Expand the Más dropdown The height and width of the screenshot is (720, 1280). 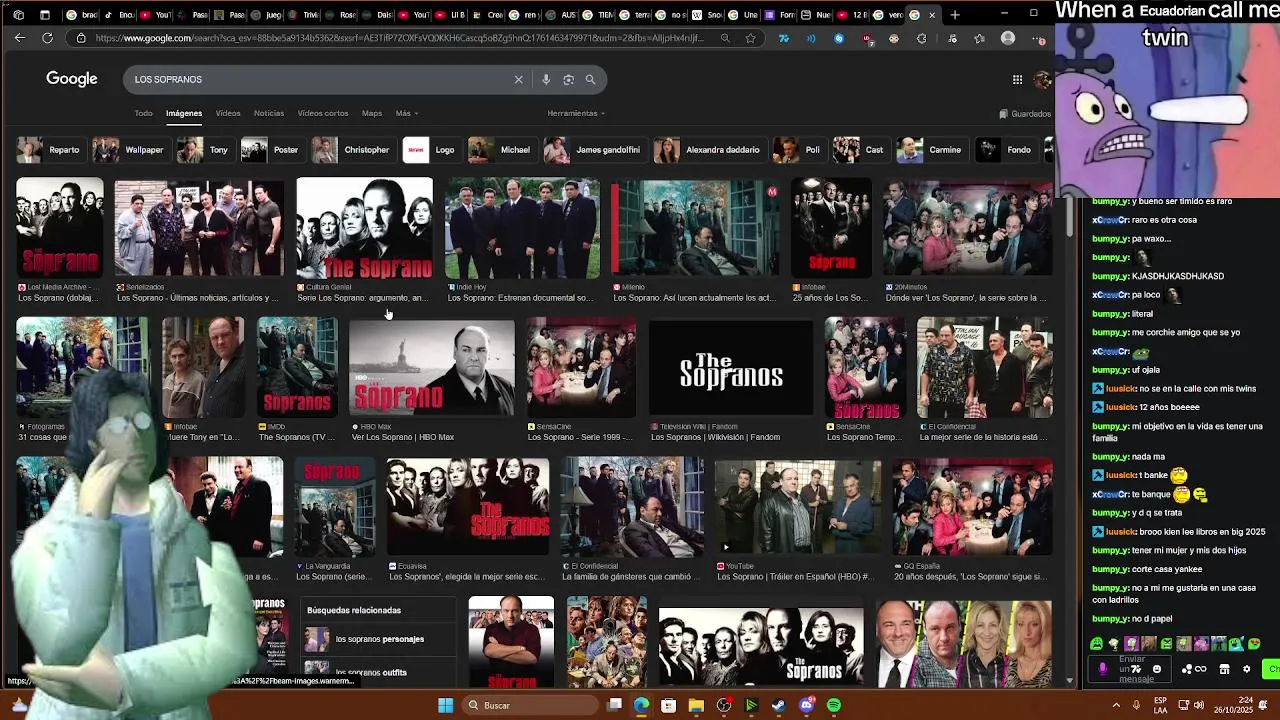coord(406,113)
